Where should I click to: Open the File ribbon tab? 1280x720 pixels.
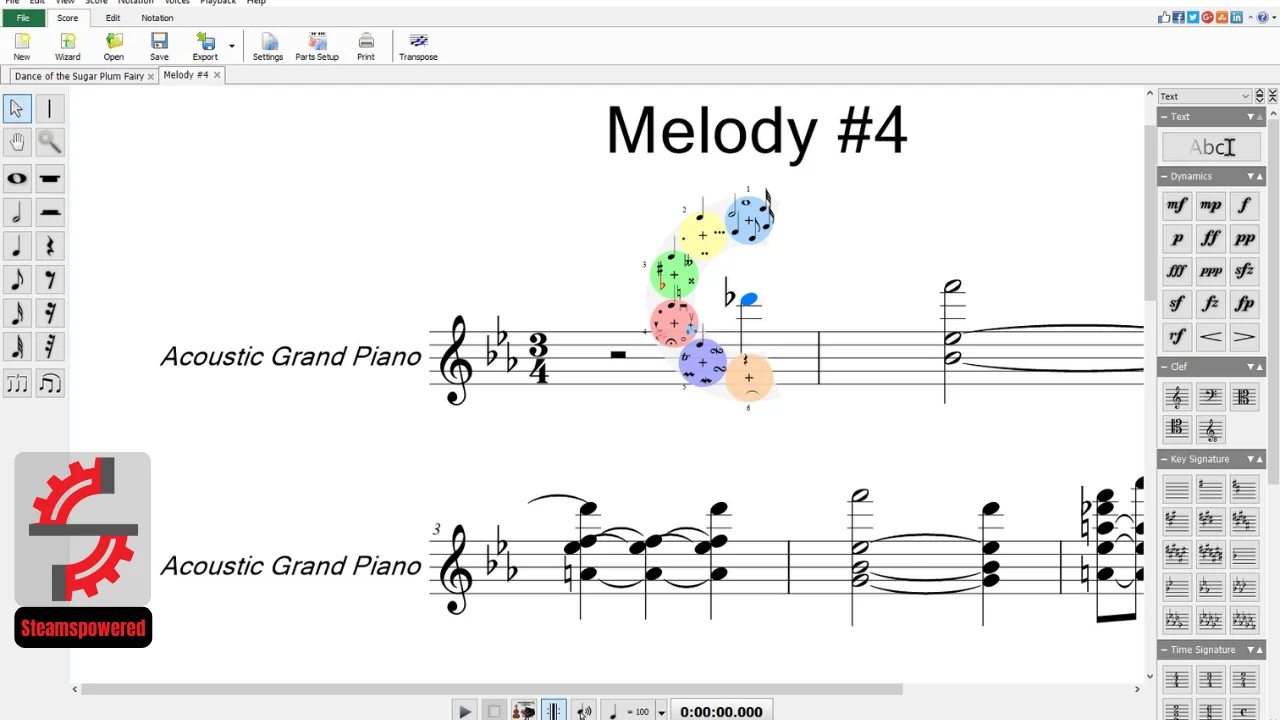click(x=23, y=18)
